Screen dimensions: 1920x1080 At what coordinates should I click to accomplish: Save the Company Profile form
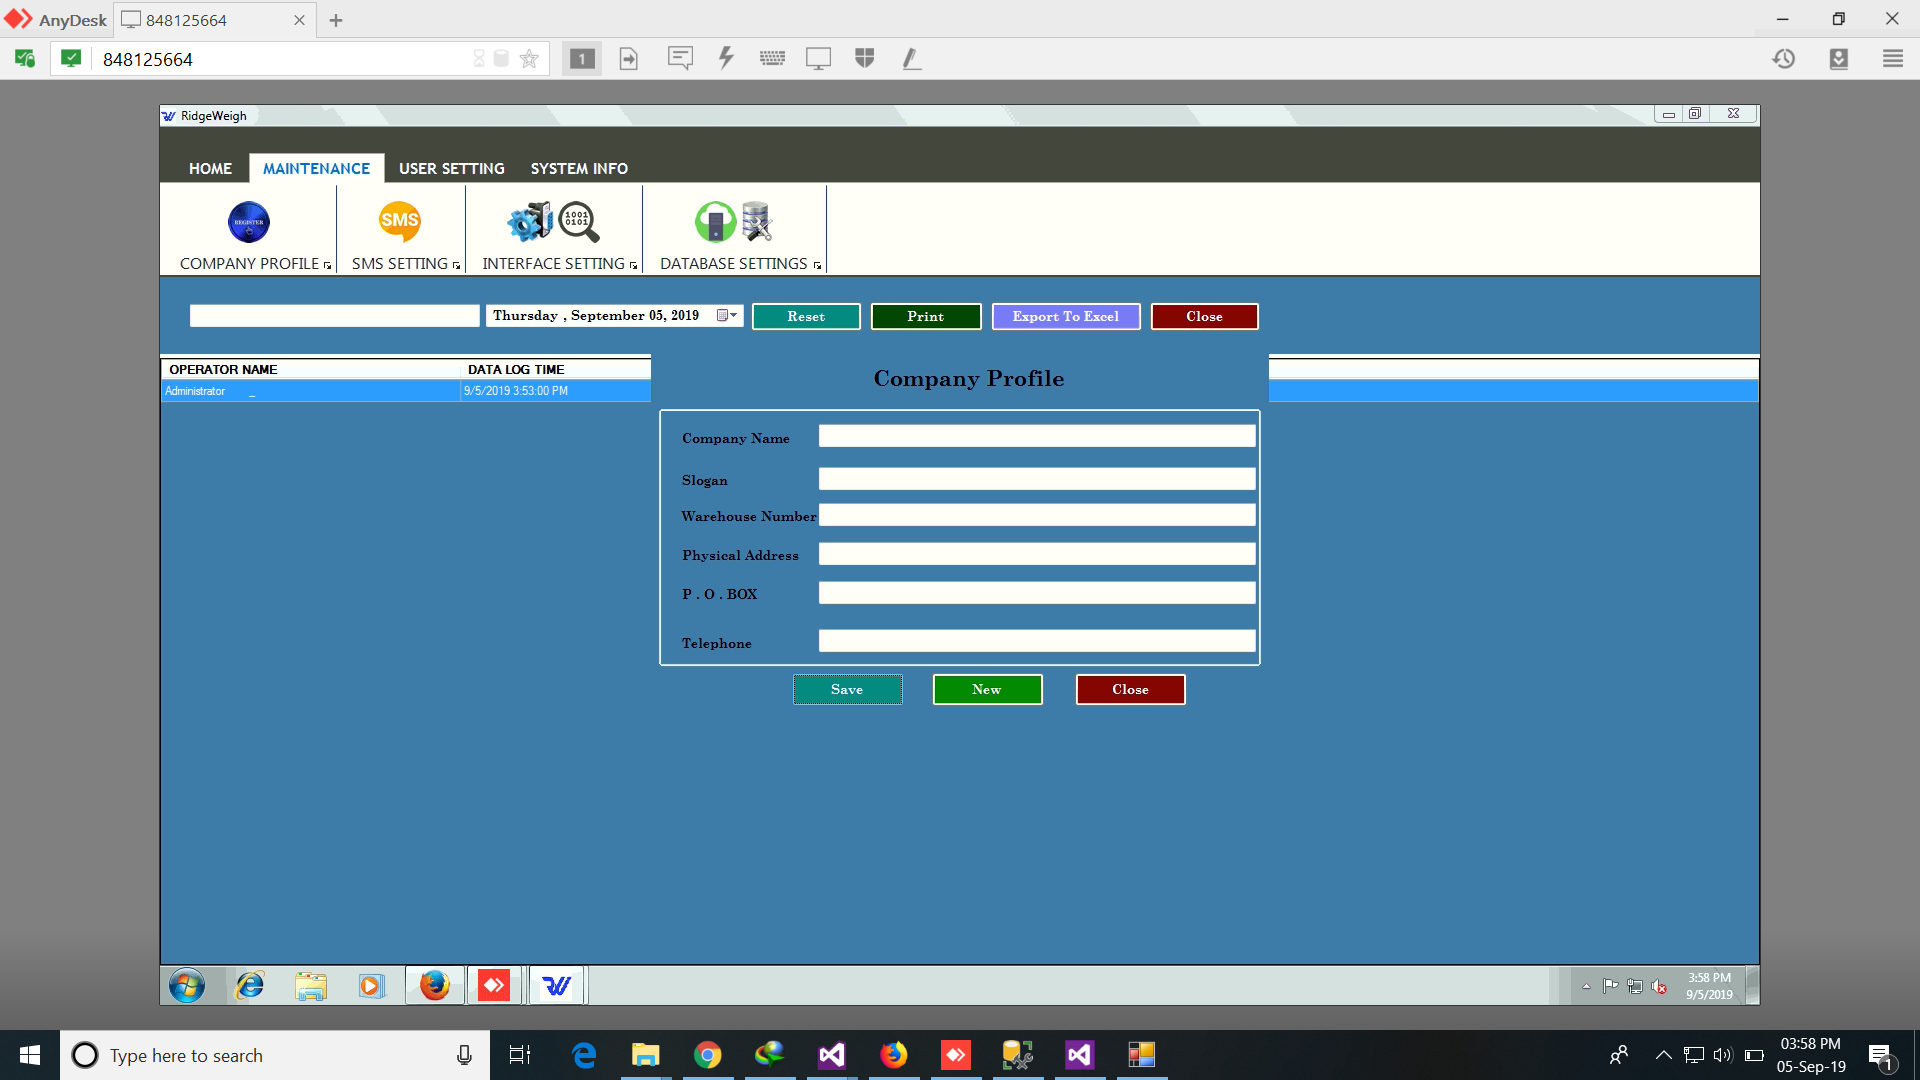847,689
